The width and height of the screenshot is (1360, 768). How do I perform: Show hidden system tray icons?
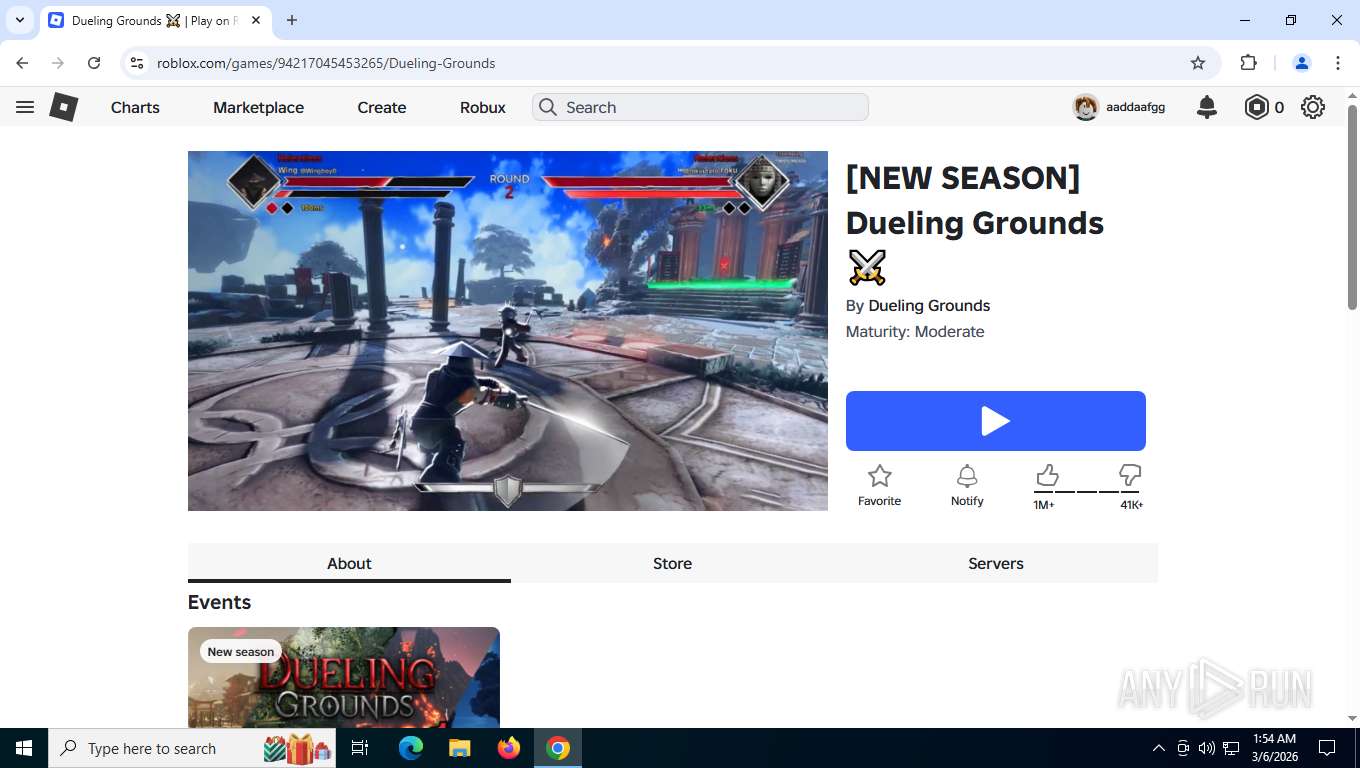[1159, 748]
